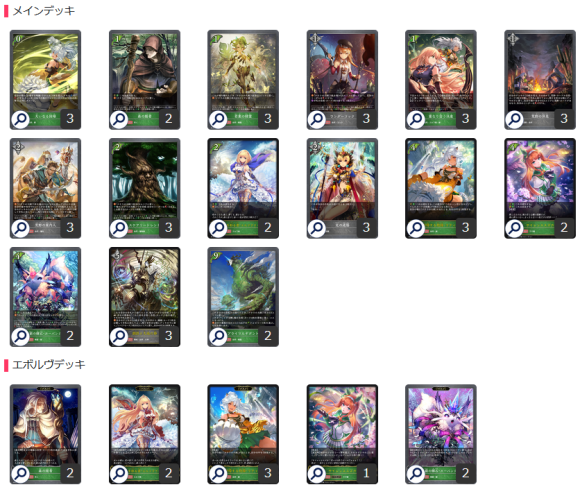
Task: Zoom the old man with lantern evolve card
Action: point(20,474)
